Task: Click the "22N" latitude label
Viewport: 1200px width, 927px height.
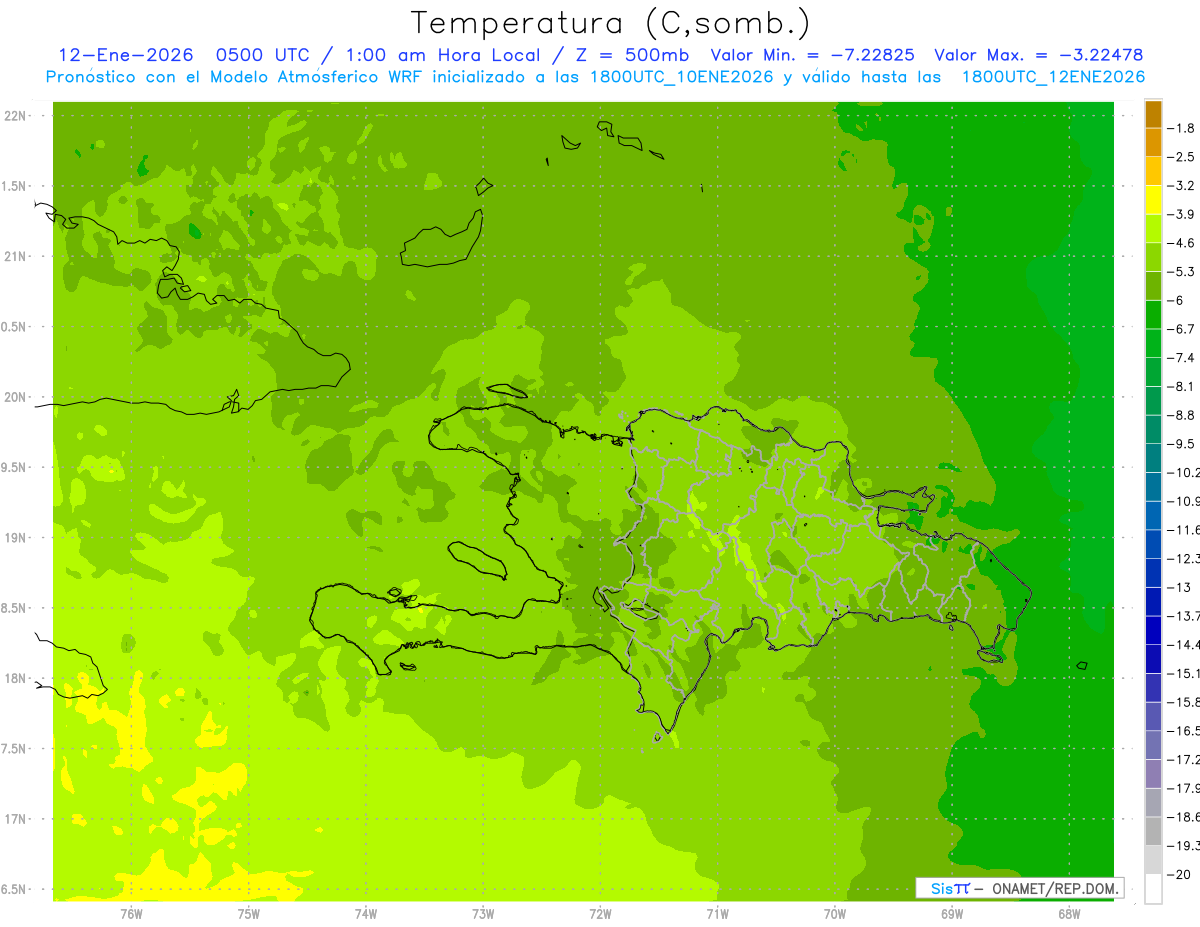Action: pyautogui.click(x=14, y=116)
